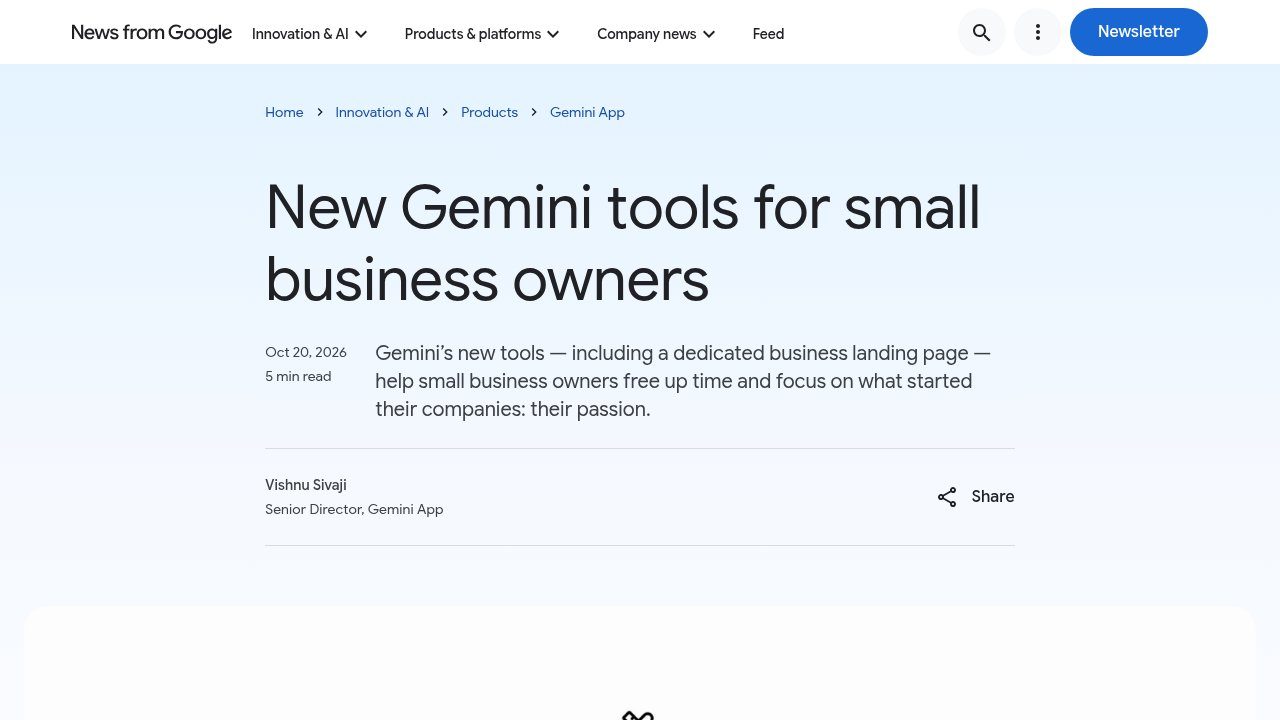
Task: Click the article summary paragraph
Action: click(x=683, y=381)
